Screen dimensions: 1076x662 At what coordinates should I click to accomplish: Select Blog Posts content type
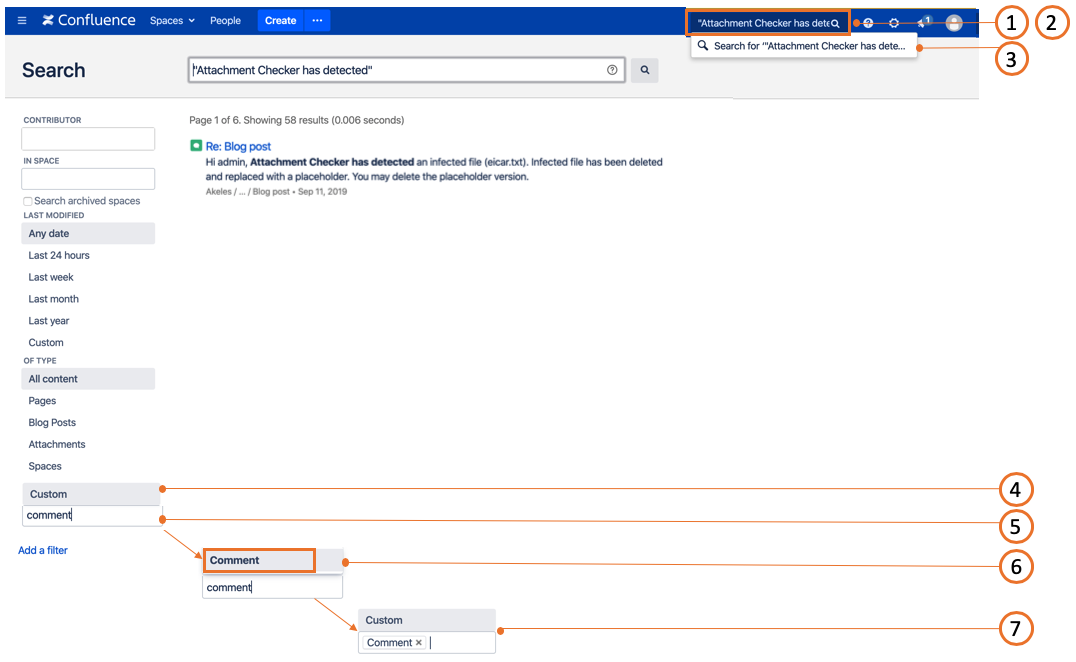52,423
